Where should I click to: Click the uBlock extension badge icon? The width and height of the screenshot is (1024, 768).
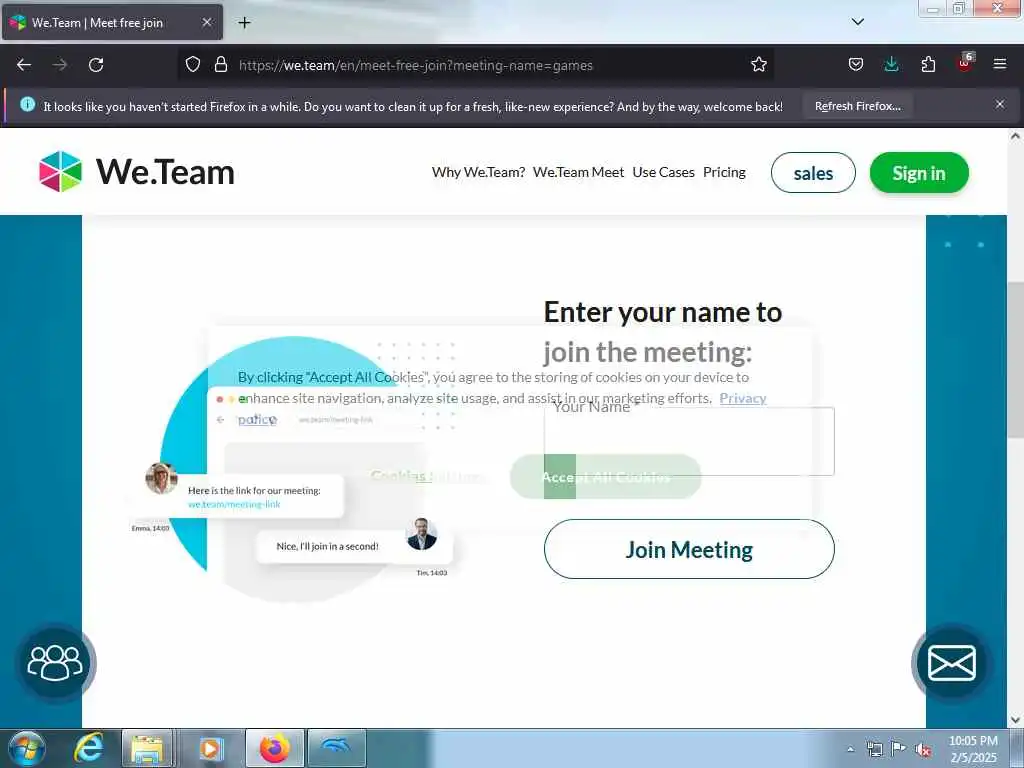click(965, 63)
